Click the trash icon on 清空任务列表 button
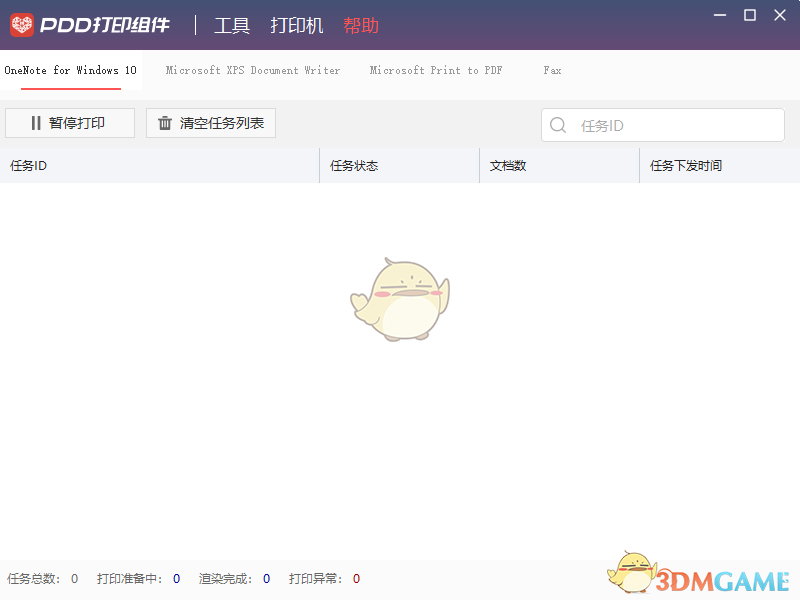This screenshot has width=800, height=600. (x=166, y=123)
